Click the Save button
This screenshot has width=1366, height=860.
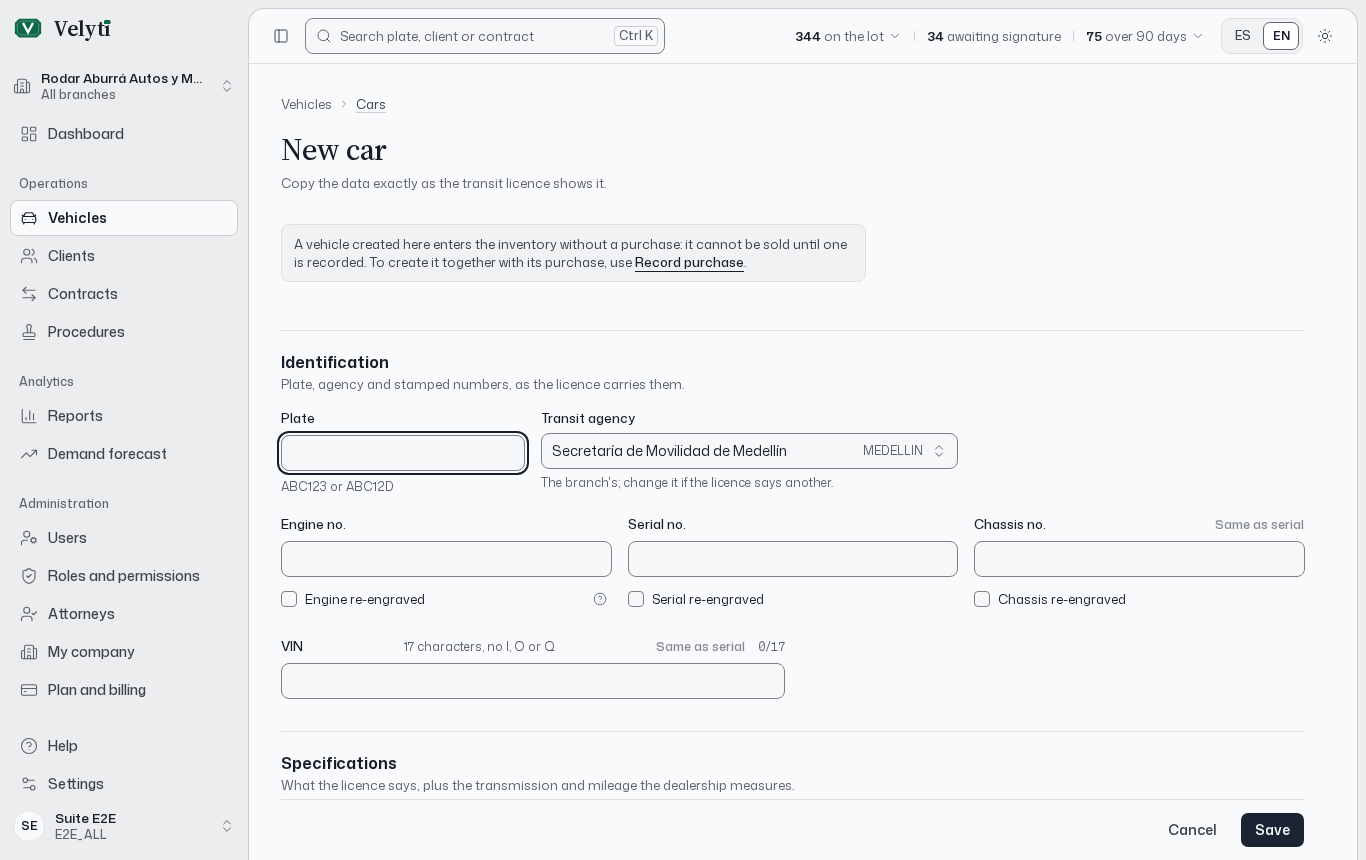pos(1272,830)
